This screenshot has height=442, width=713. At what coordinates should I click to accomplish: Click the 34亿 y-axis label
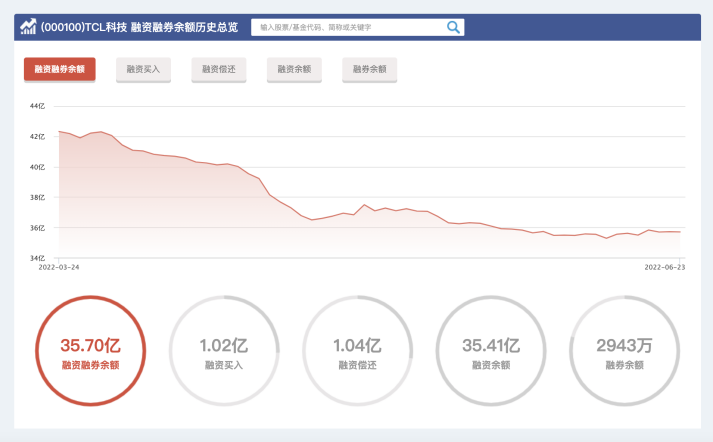37,258
